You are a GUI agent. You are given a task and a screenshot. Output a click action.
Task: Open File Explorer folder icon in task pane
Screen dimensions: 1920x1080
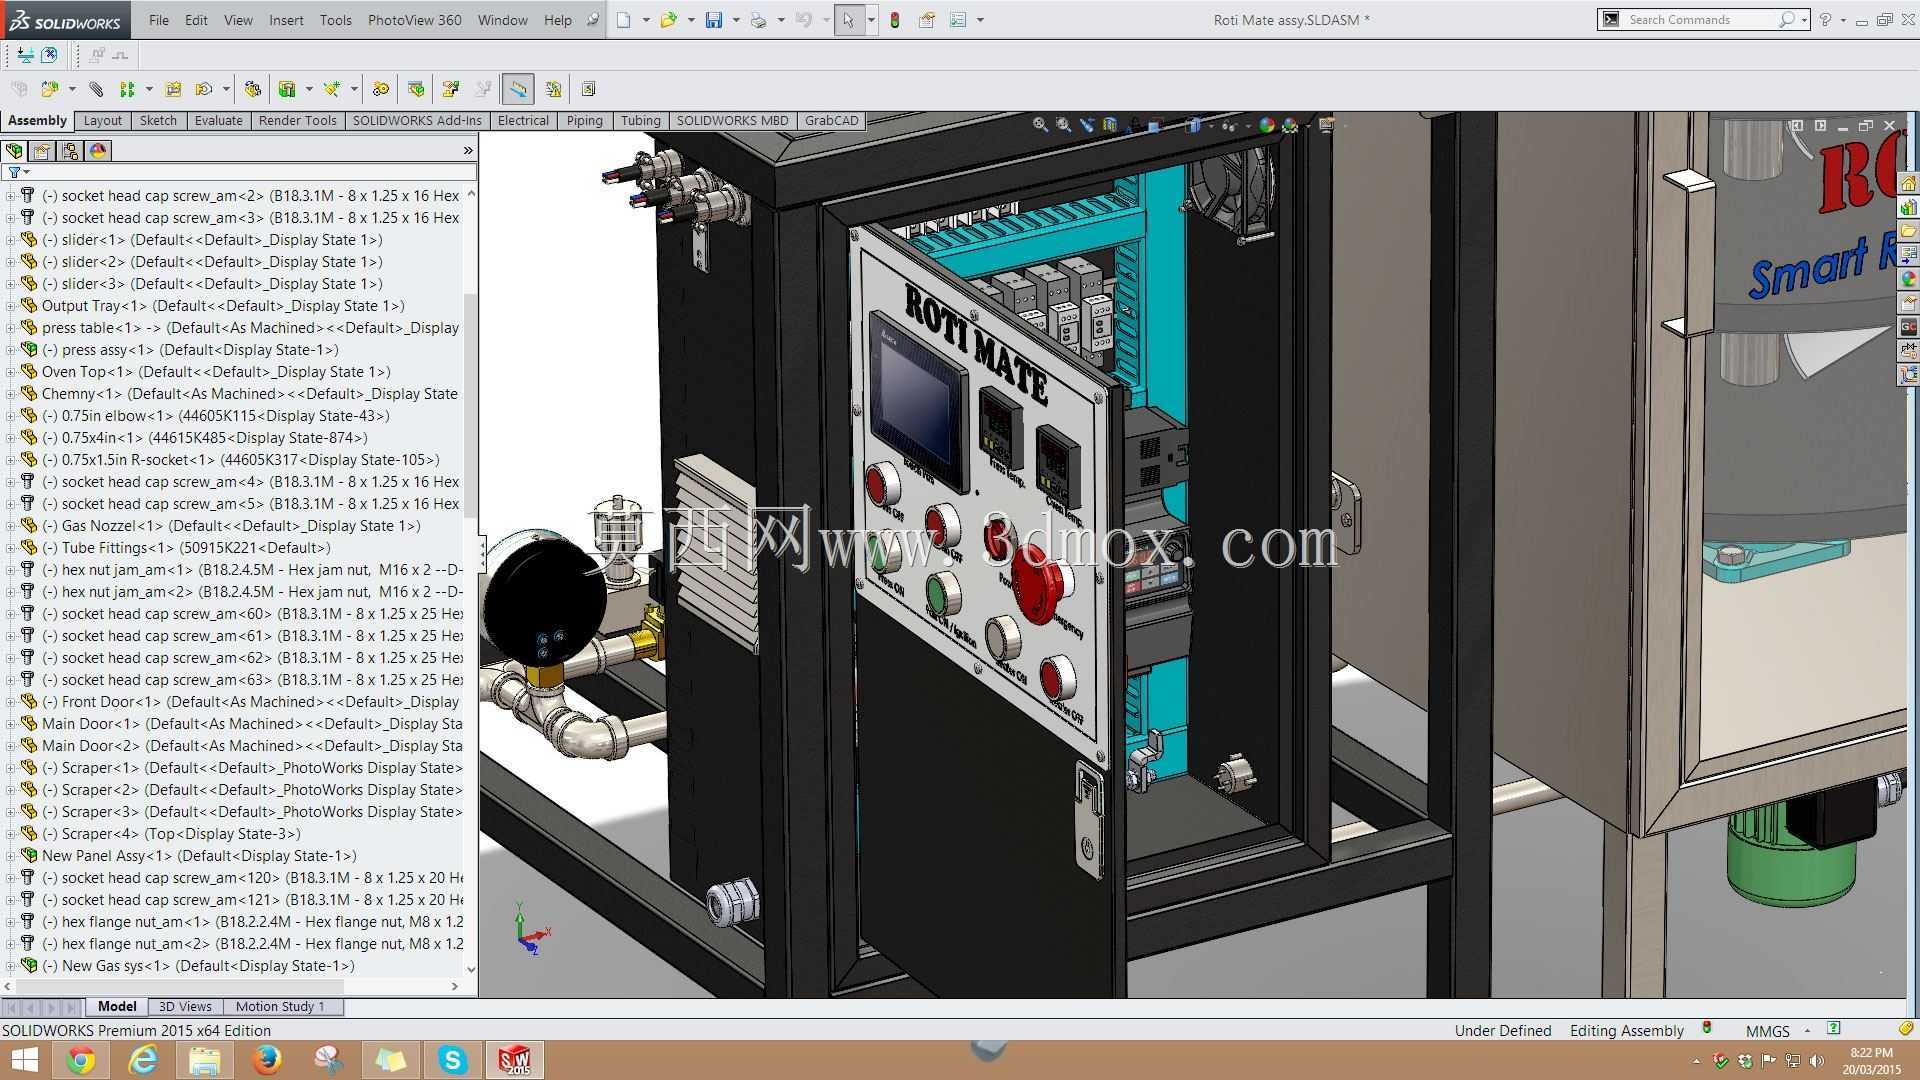pyautogui.click(x=1908, y=232)
